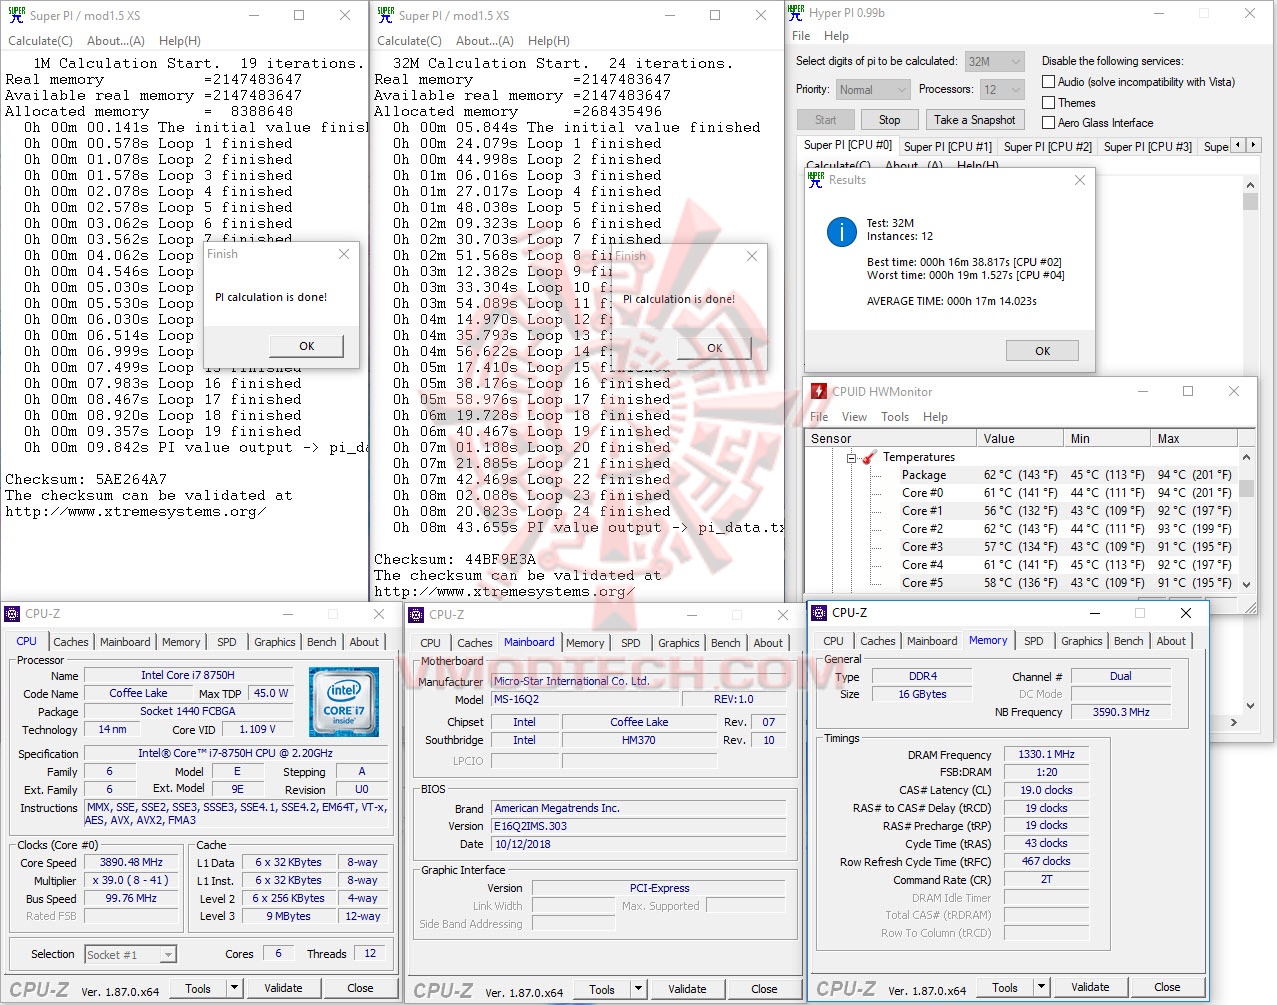Viewport: 1277px width, 1005px height.
Task: Open Tools dropdown arrow in middle CPU-Z
Action: 638,989
